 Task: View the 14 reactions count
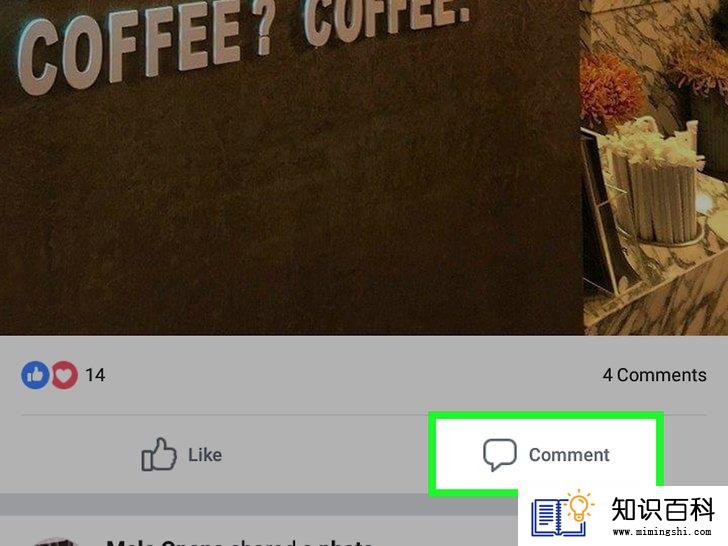[95, 375]
